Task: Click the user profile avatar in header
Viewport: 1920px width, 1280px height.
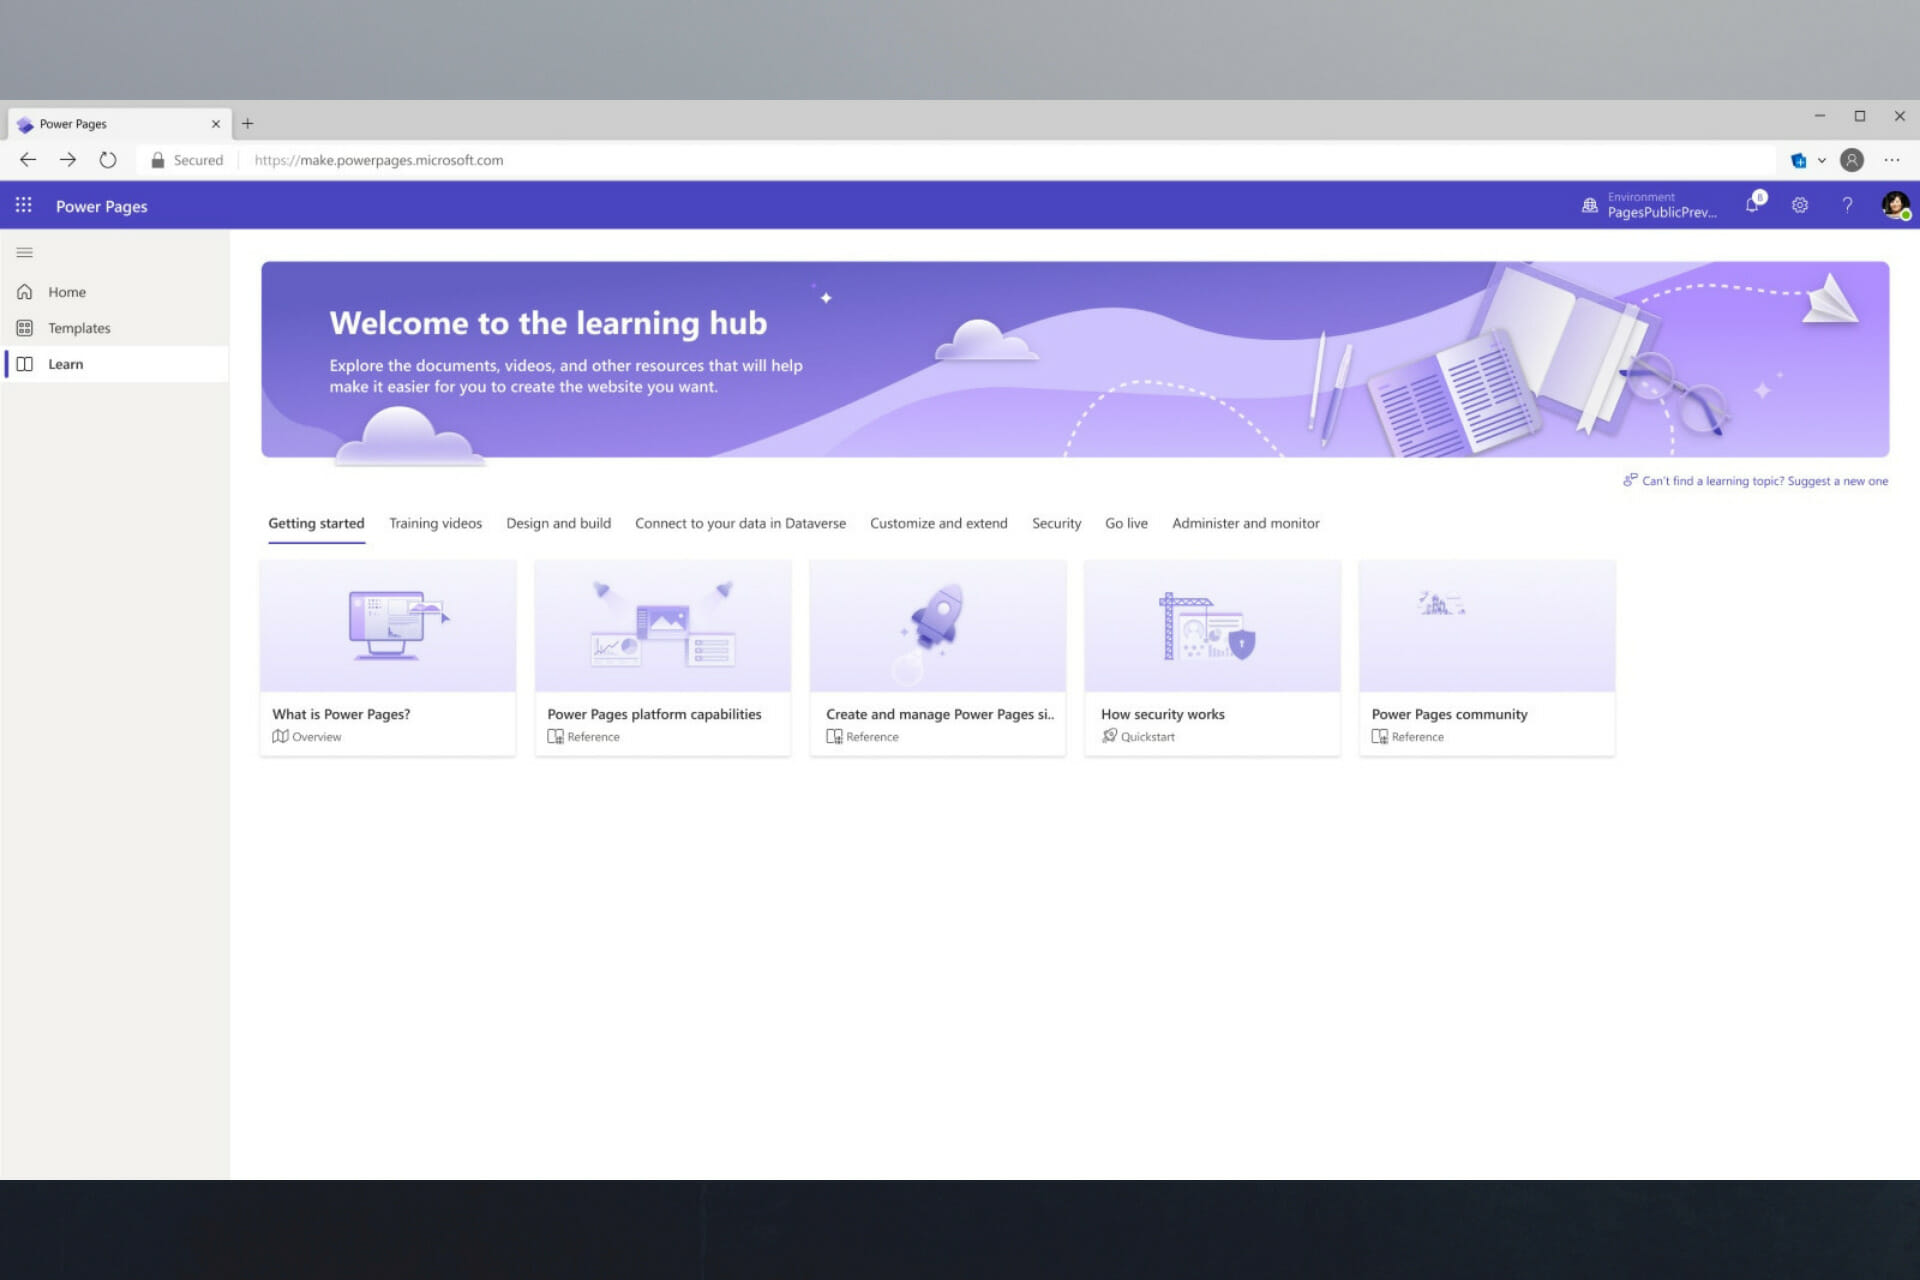Action: (1895, 205)
